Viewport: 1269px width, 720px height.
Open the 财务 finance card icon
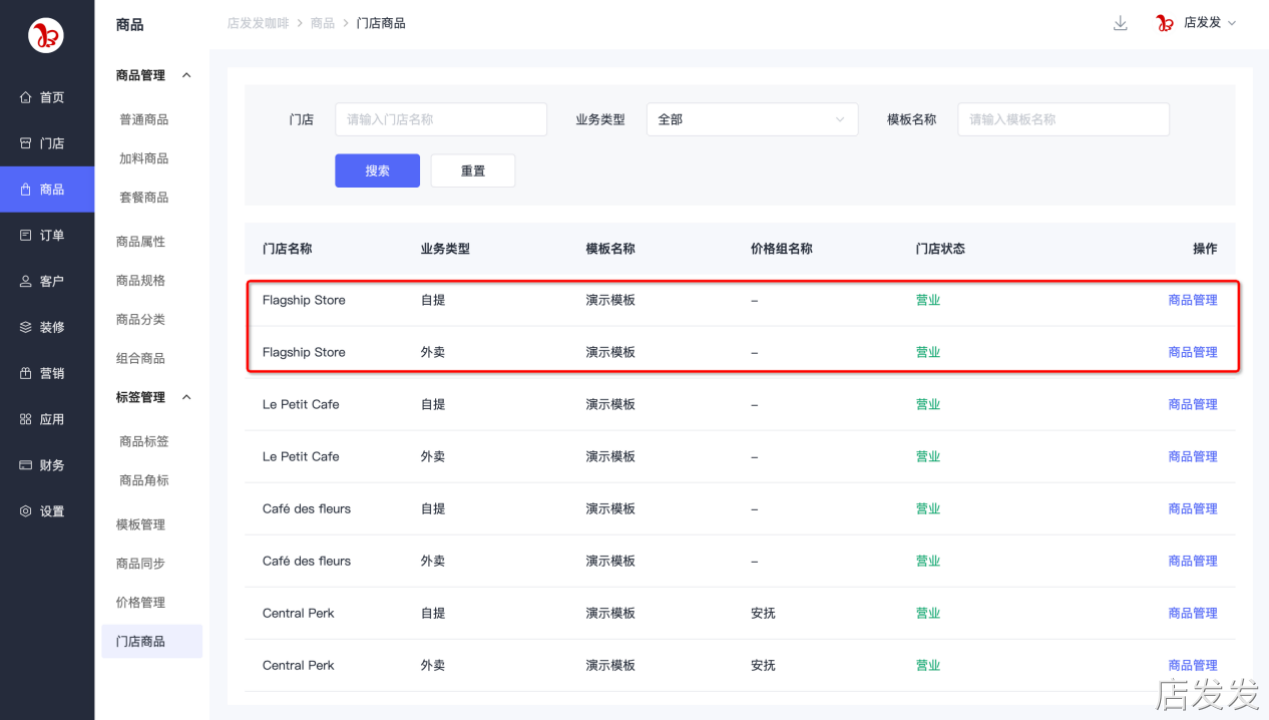click(x=26, y=465)
